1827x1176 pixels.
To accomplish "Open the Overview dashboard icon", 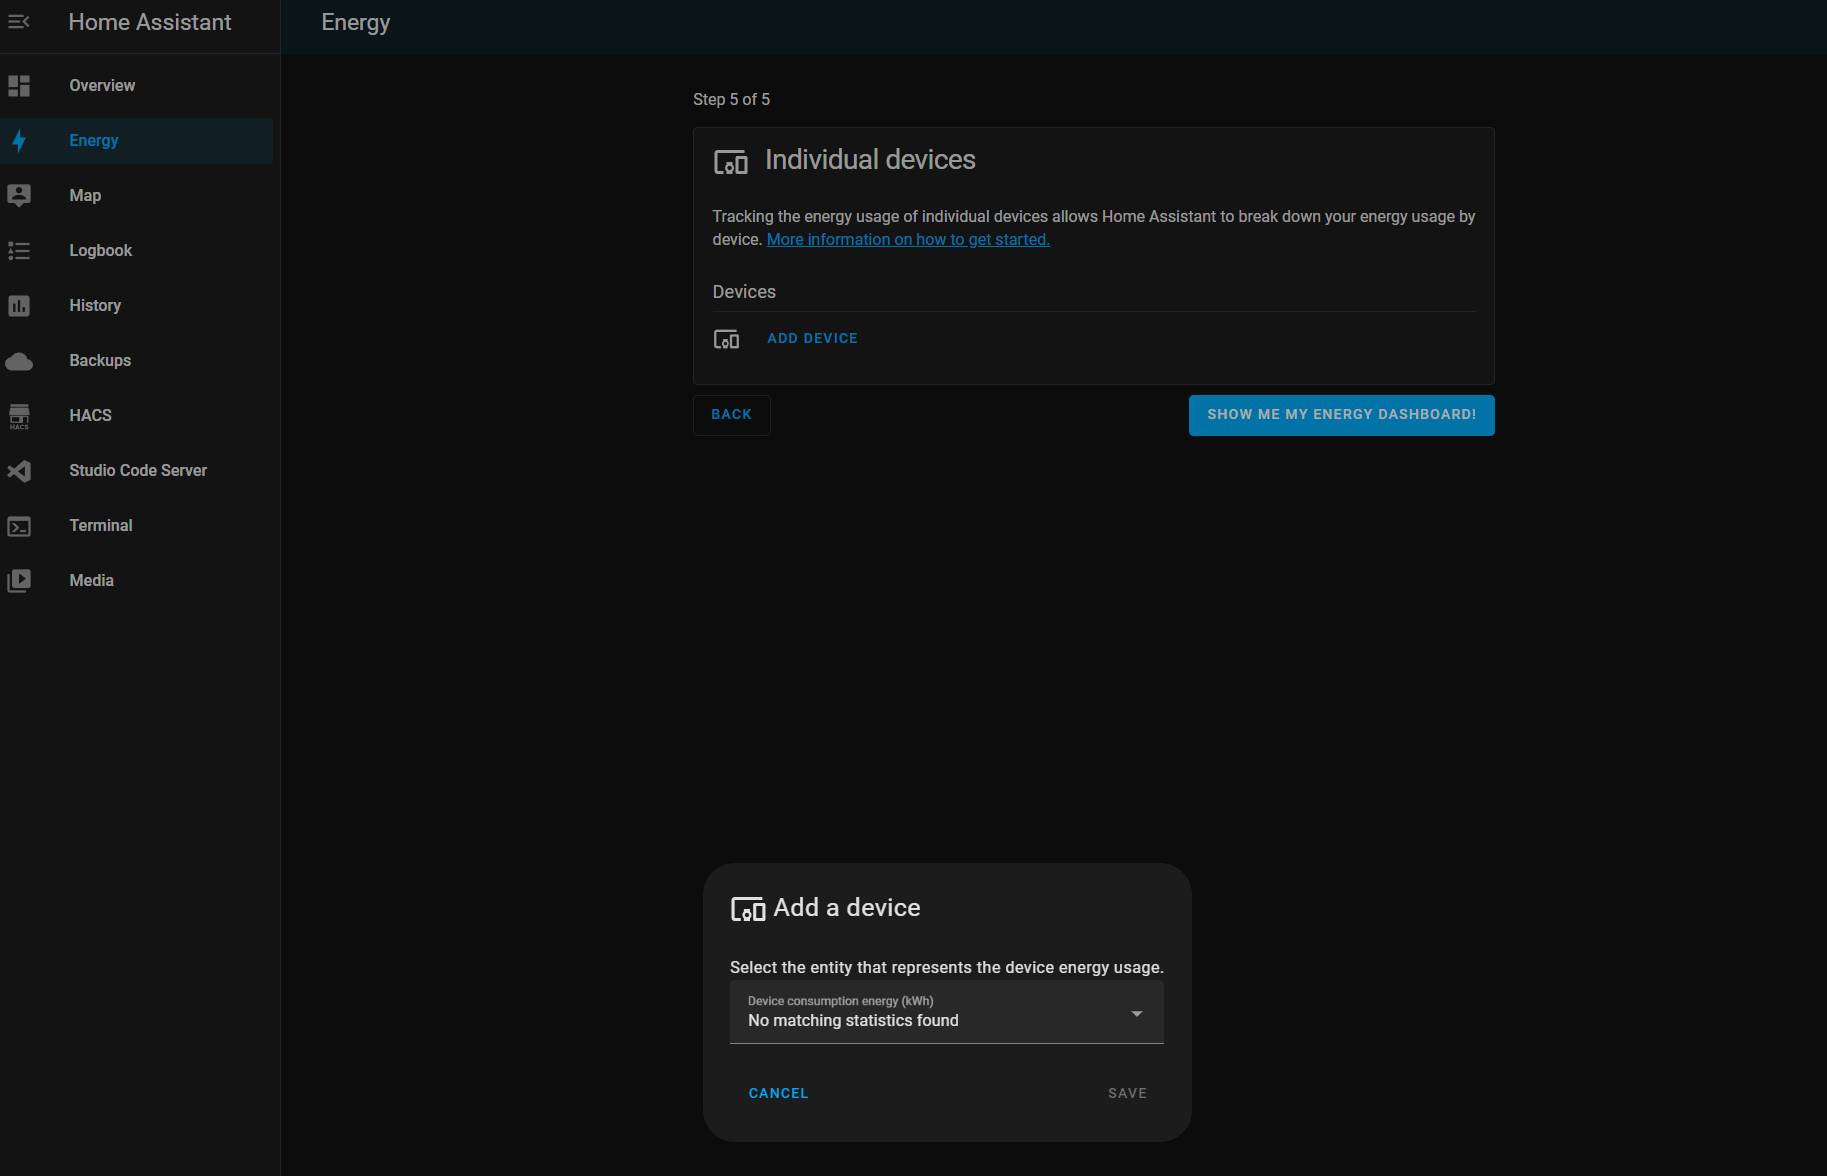I will point(19,86).
